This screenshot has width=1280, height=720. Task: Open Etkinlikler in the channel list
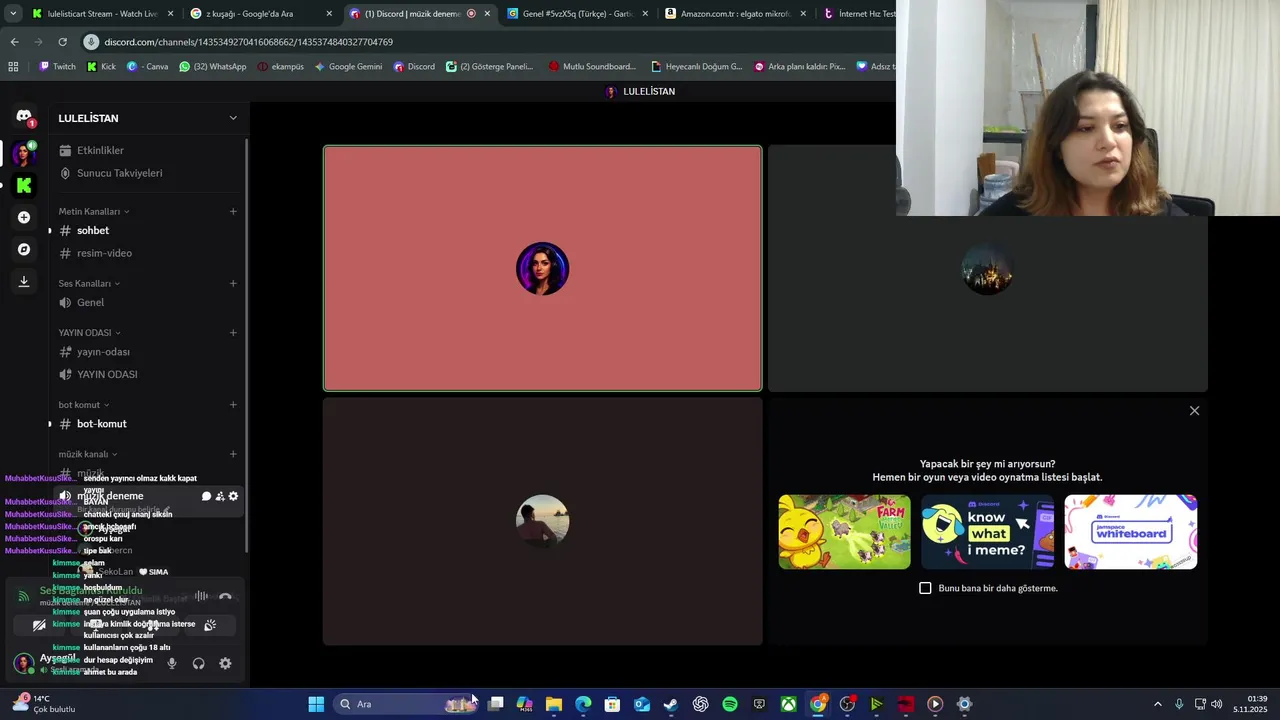(147, 151)
